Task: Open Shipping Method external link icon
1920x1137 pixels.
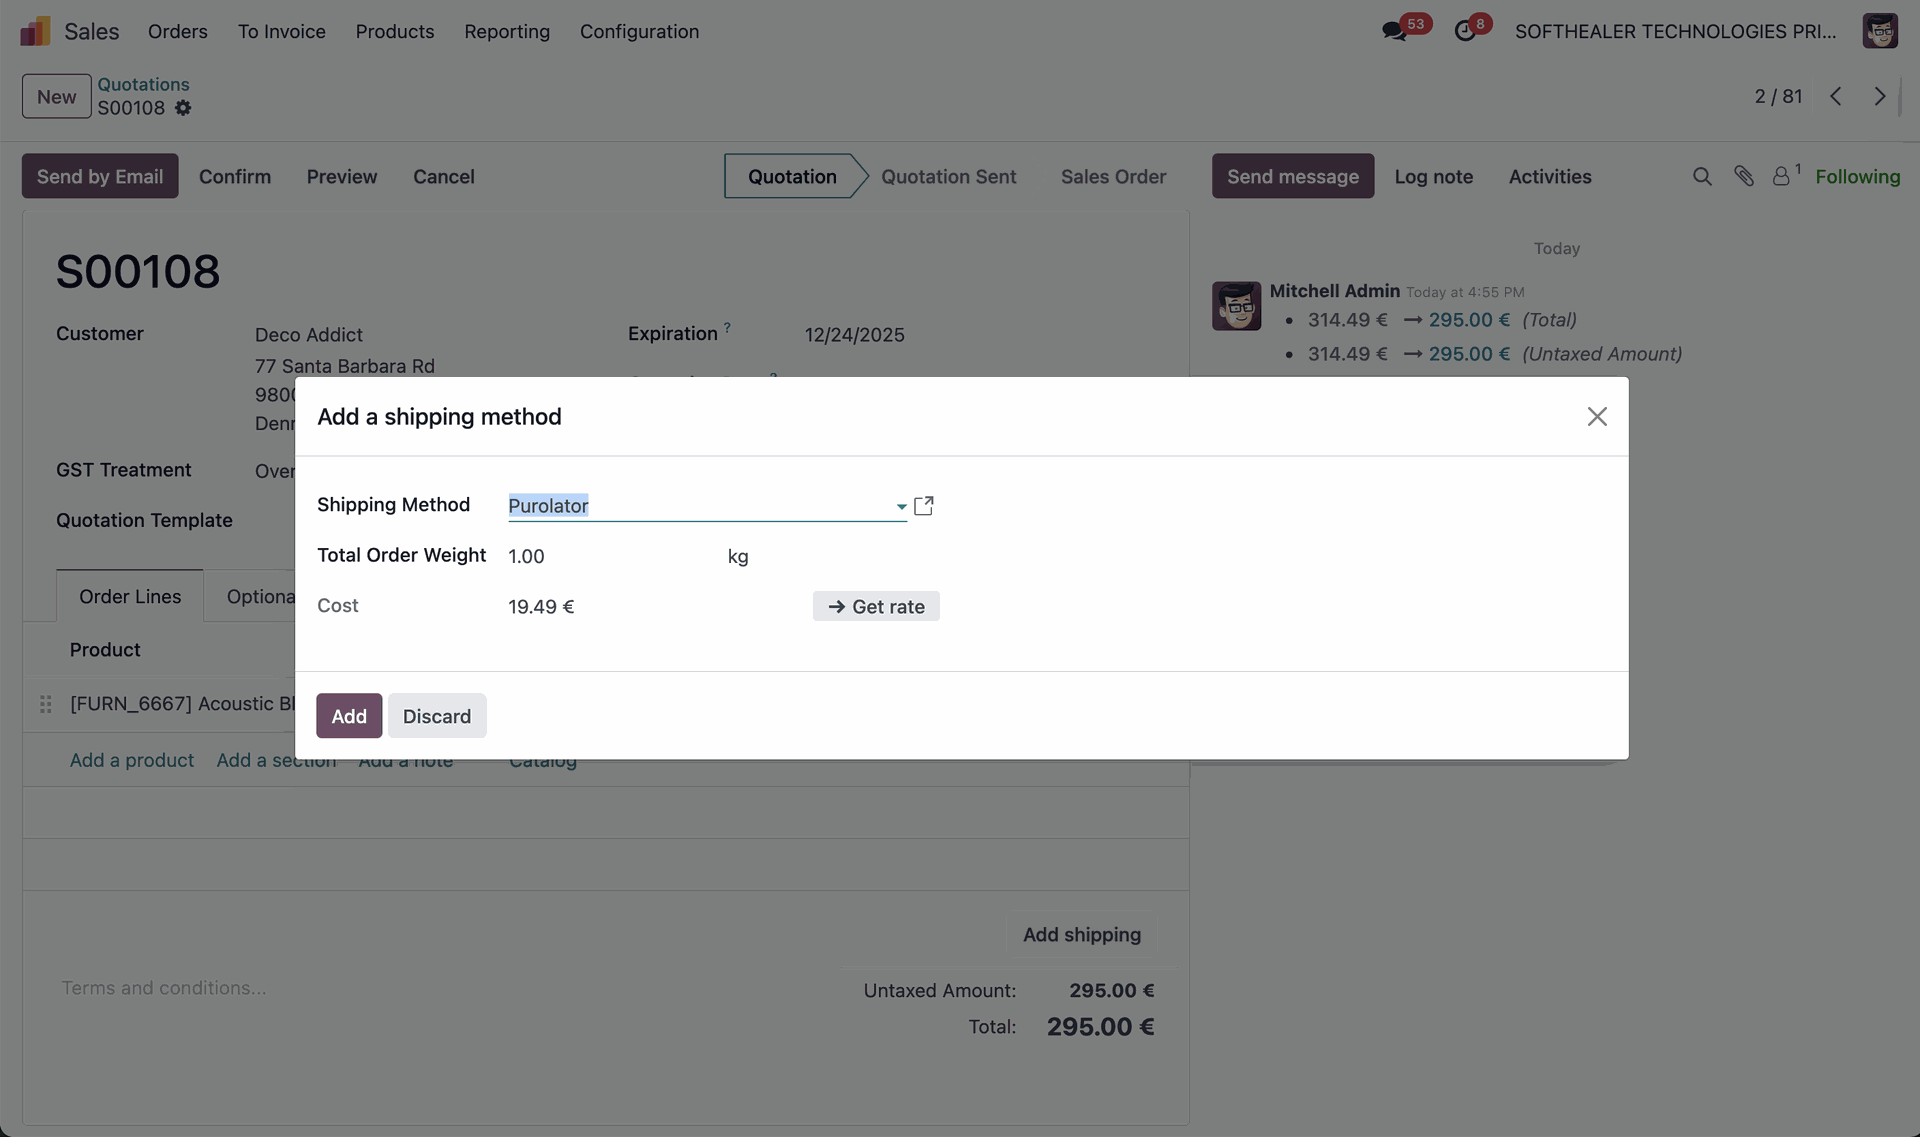Action: pyautogui.click(x=924, y=506)
